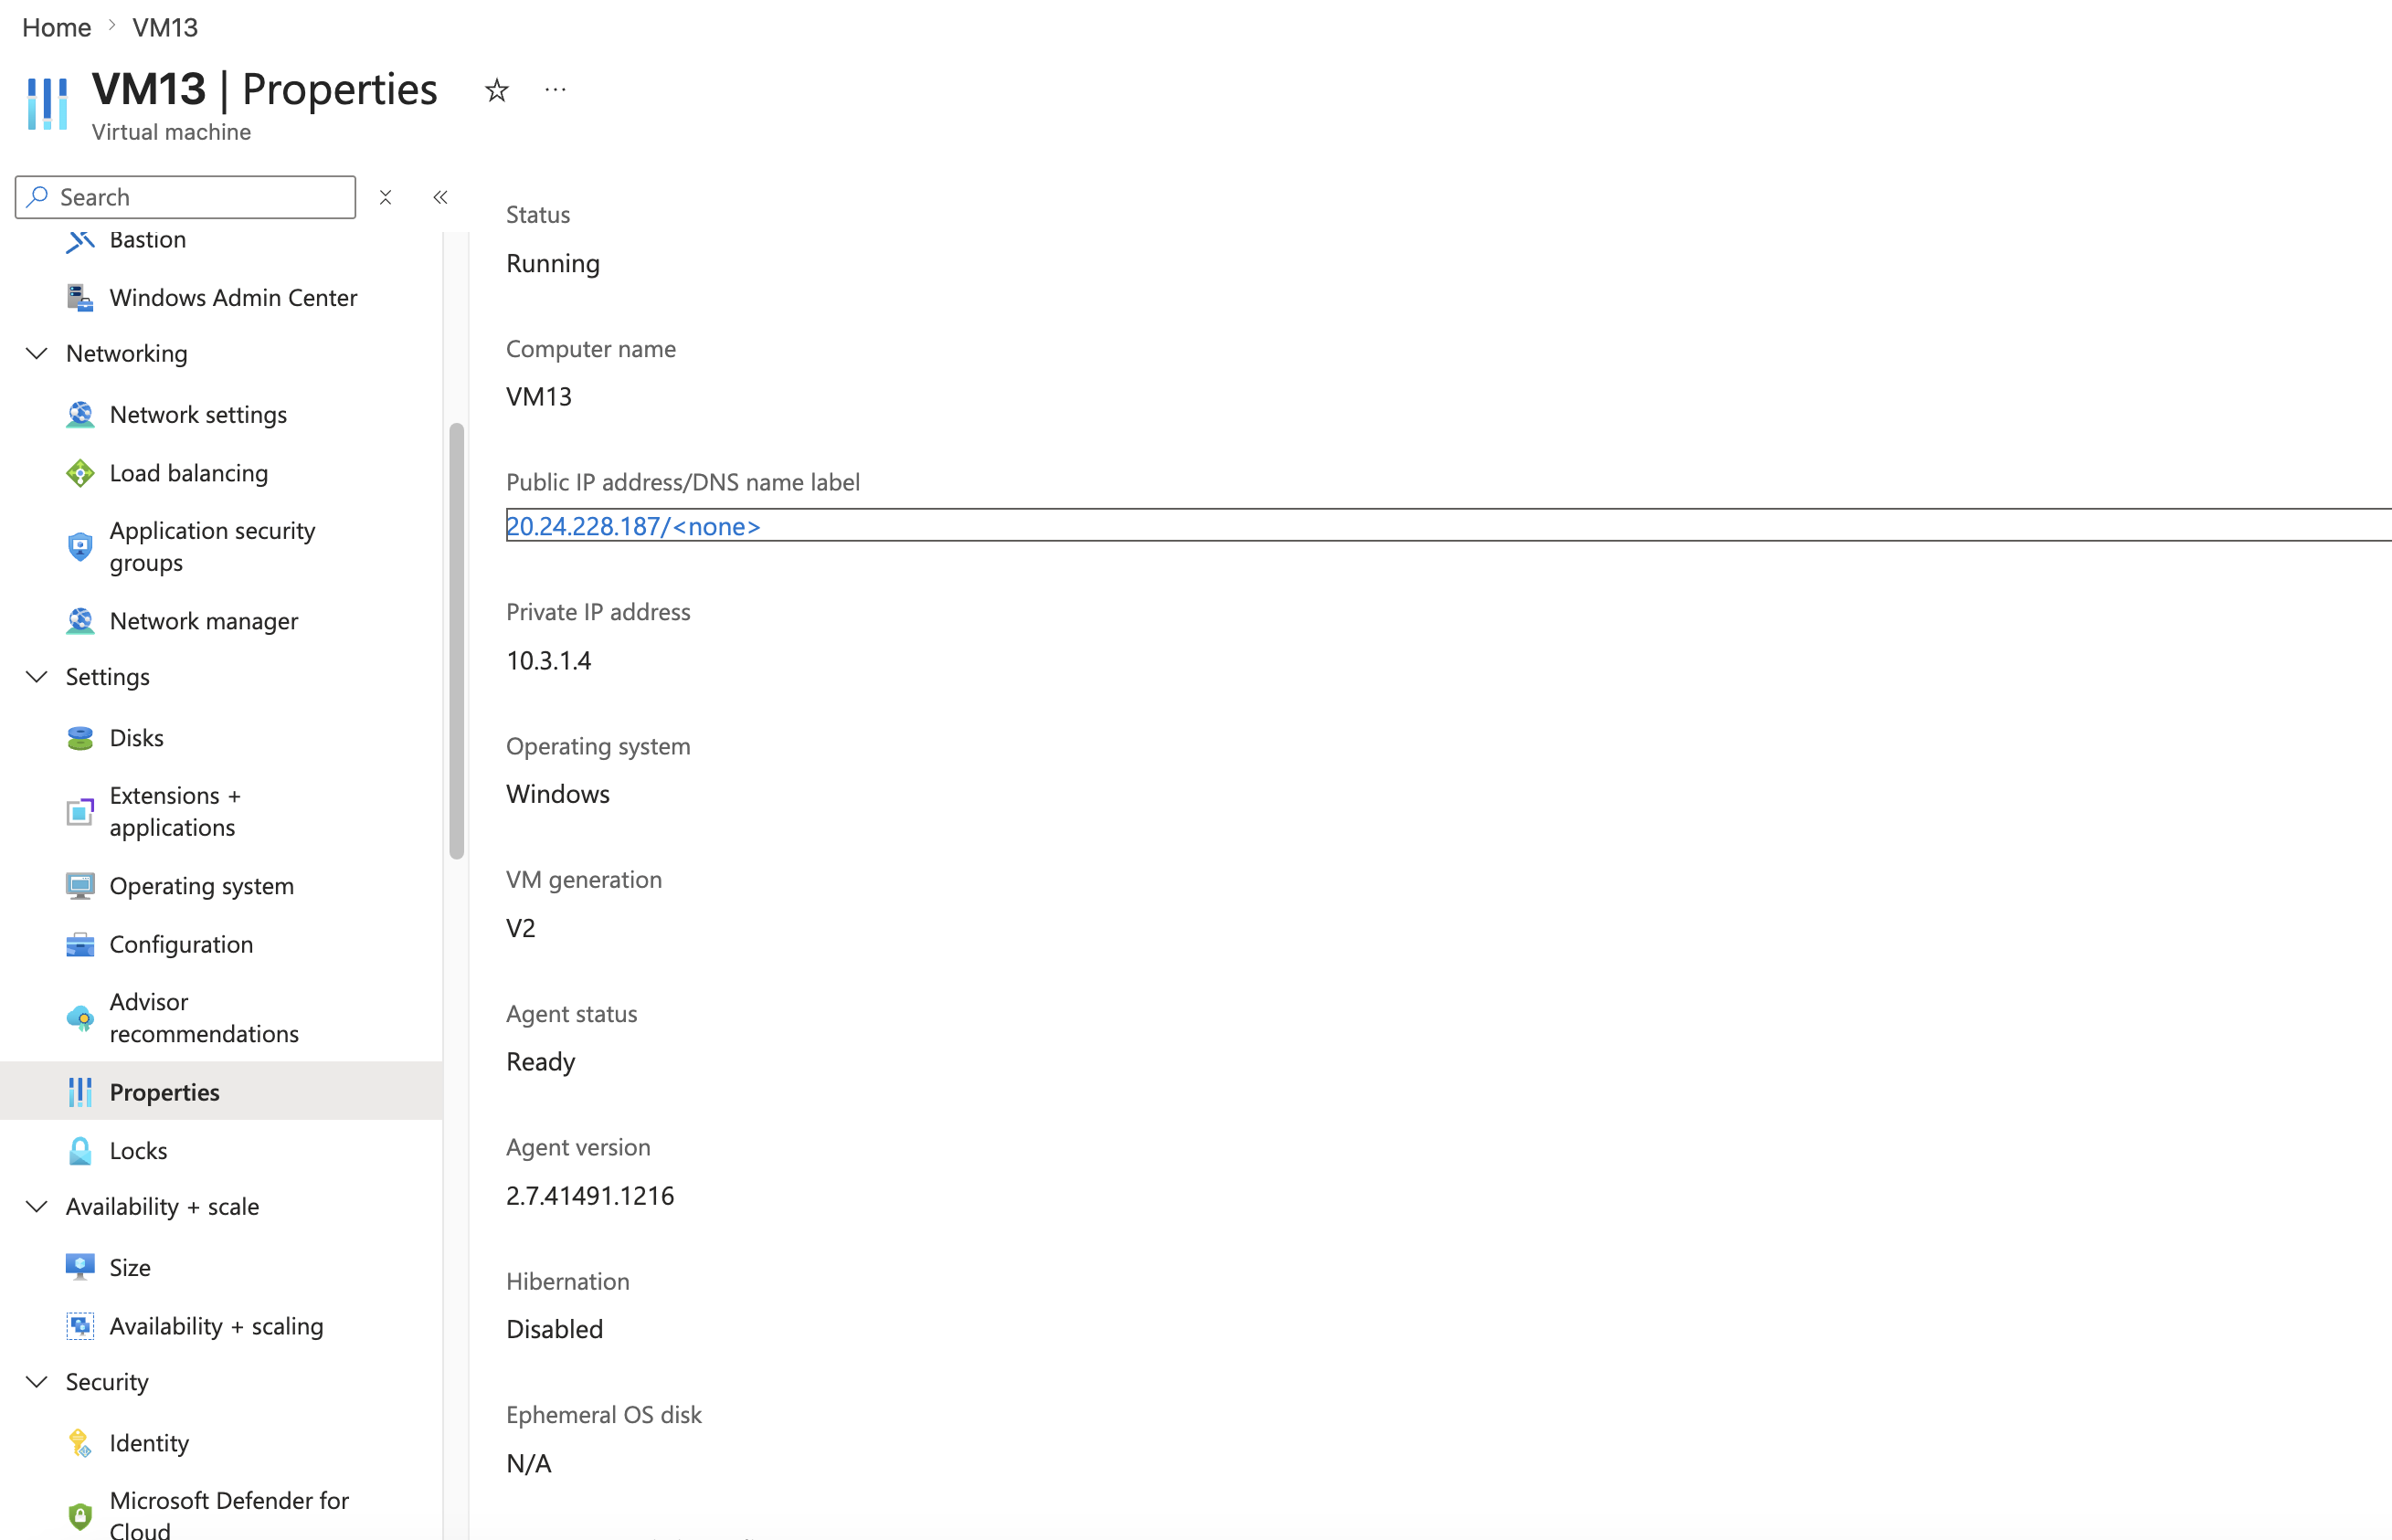Click the Properties bars icon in sidebar

[x=80, y=1092]
